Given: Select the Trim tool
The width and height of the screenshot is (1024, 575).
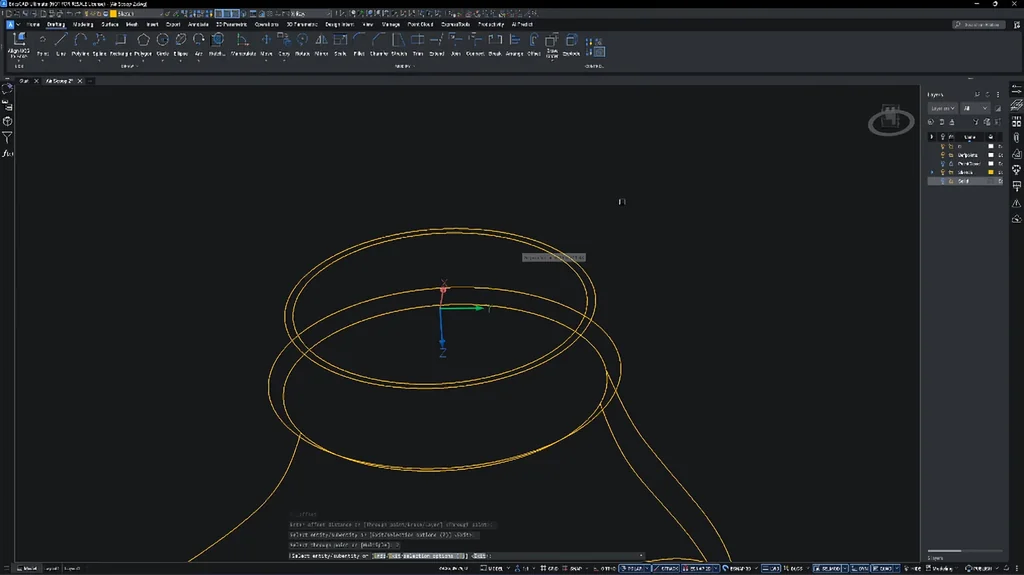Looking at the screenshot, I should [x=418, y=44].
